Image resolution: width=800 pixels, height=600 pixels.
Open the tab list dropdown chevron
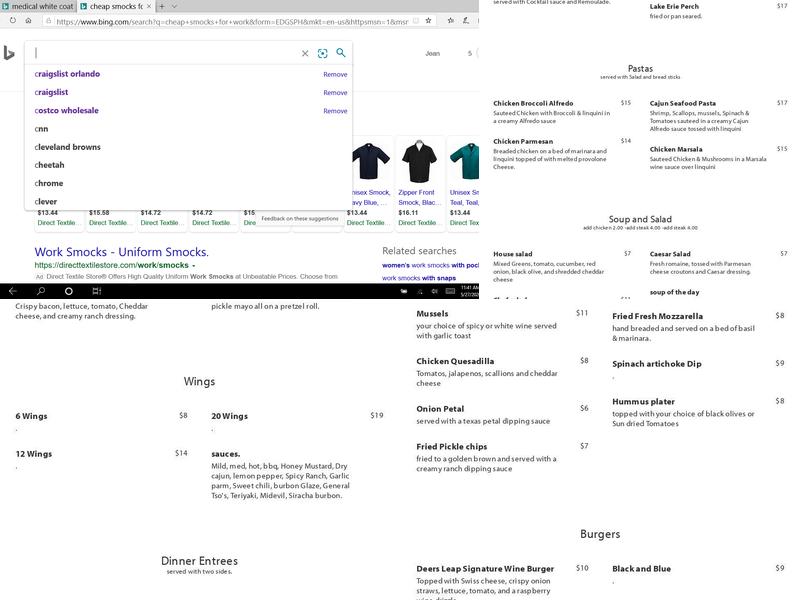(x=176, y=6)
